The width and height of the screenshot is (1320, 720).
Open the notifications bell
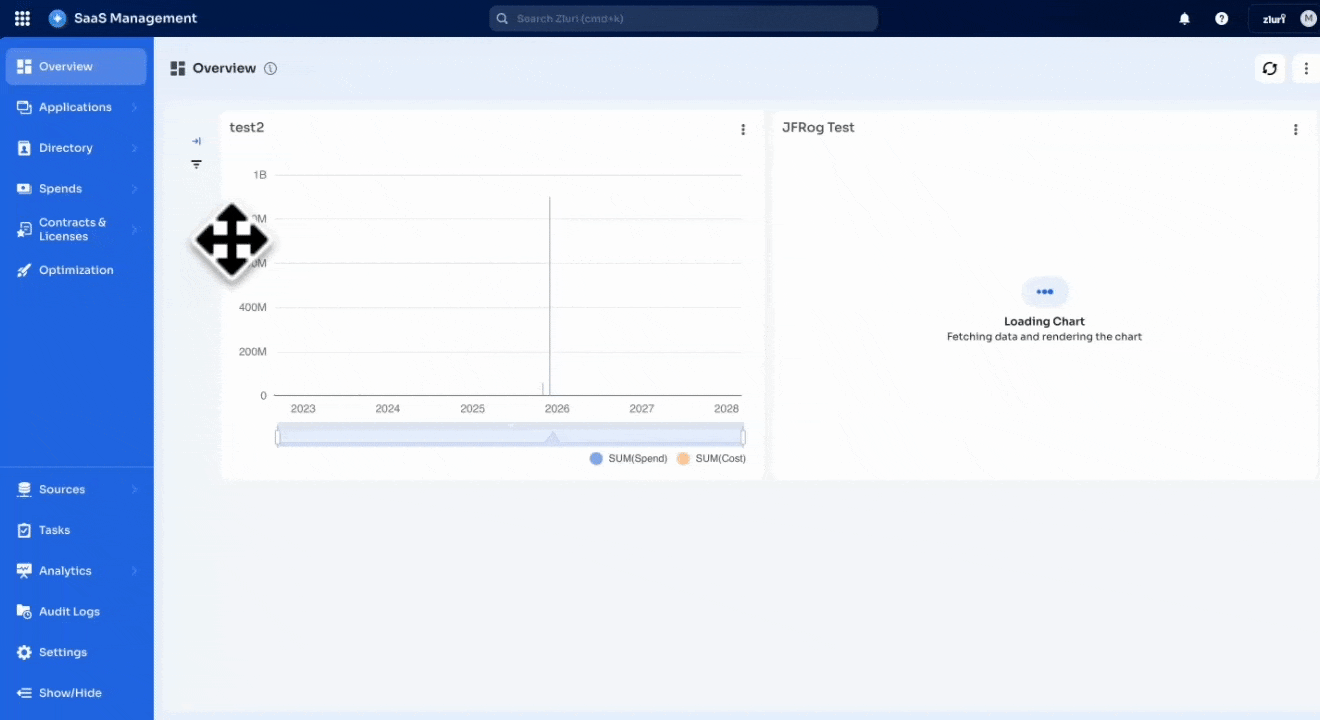point(1184,18)
